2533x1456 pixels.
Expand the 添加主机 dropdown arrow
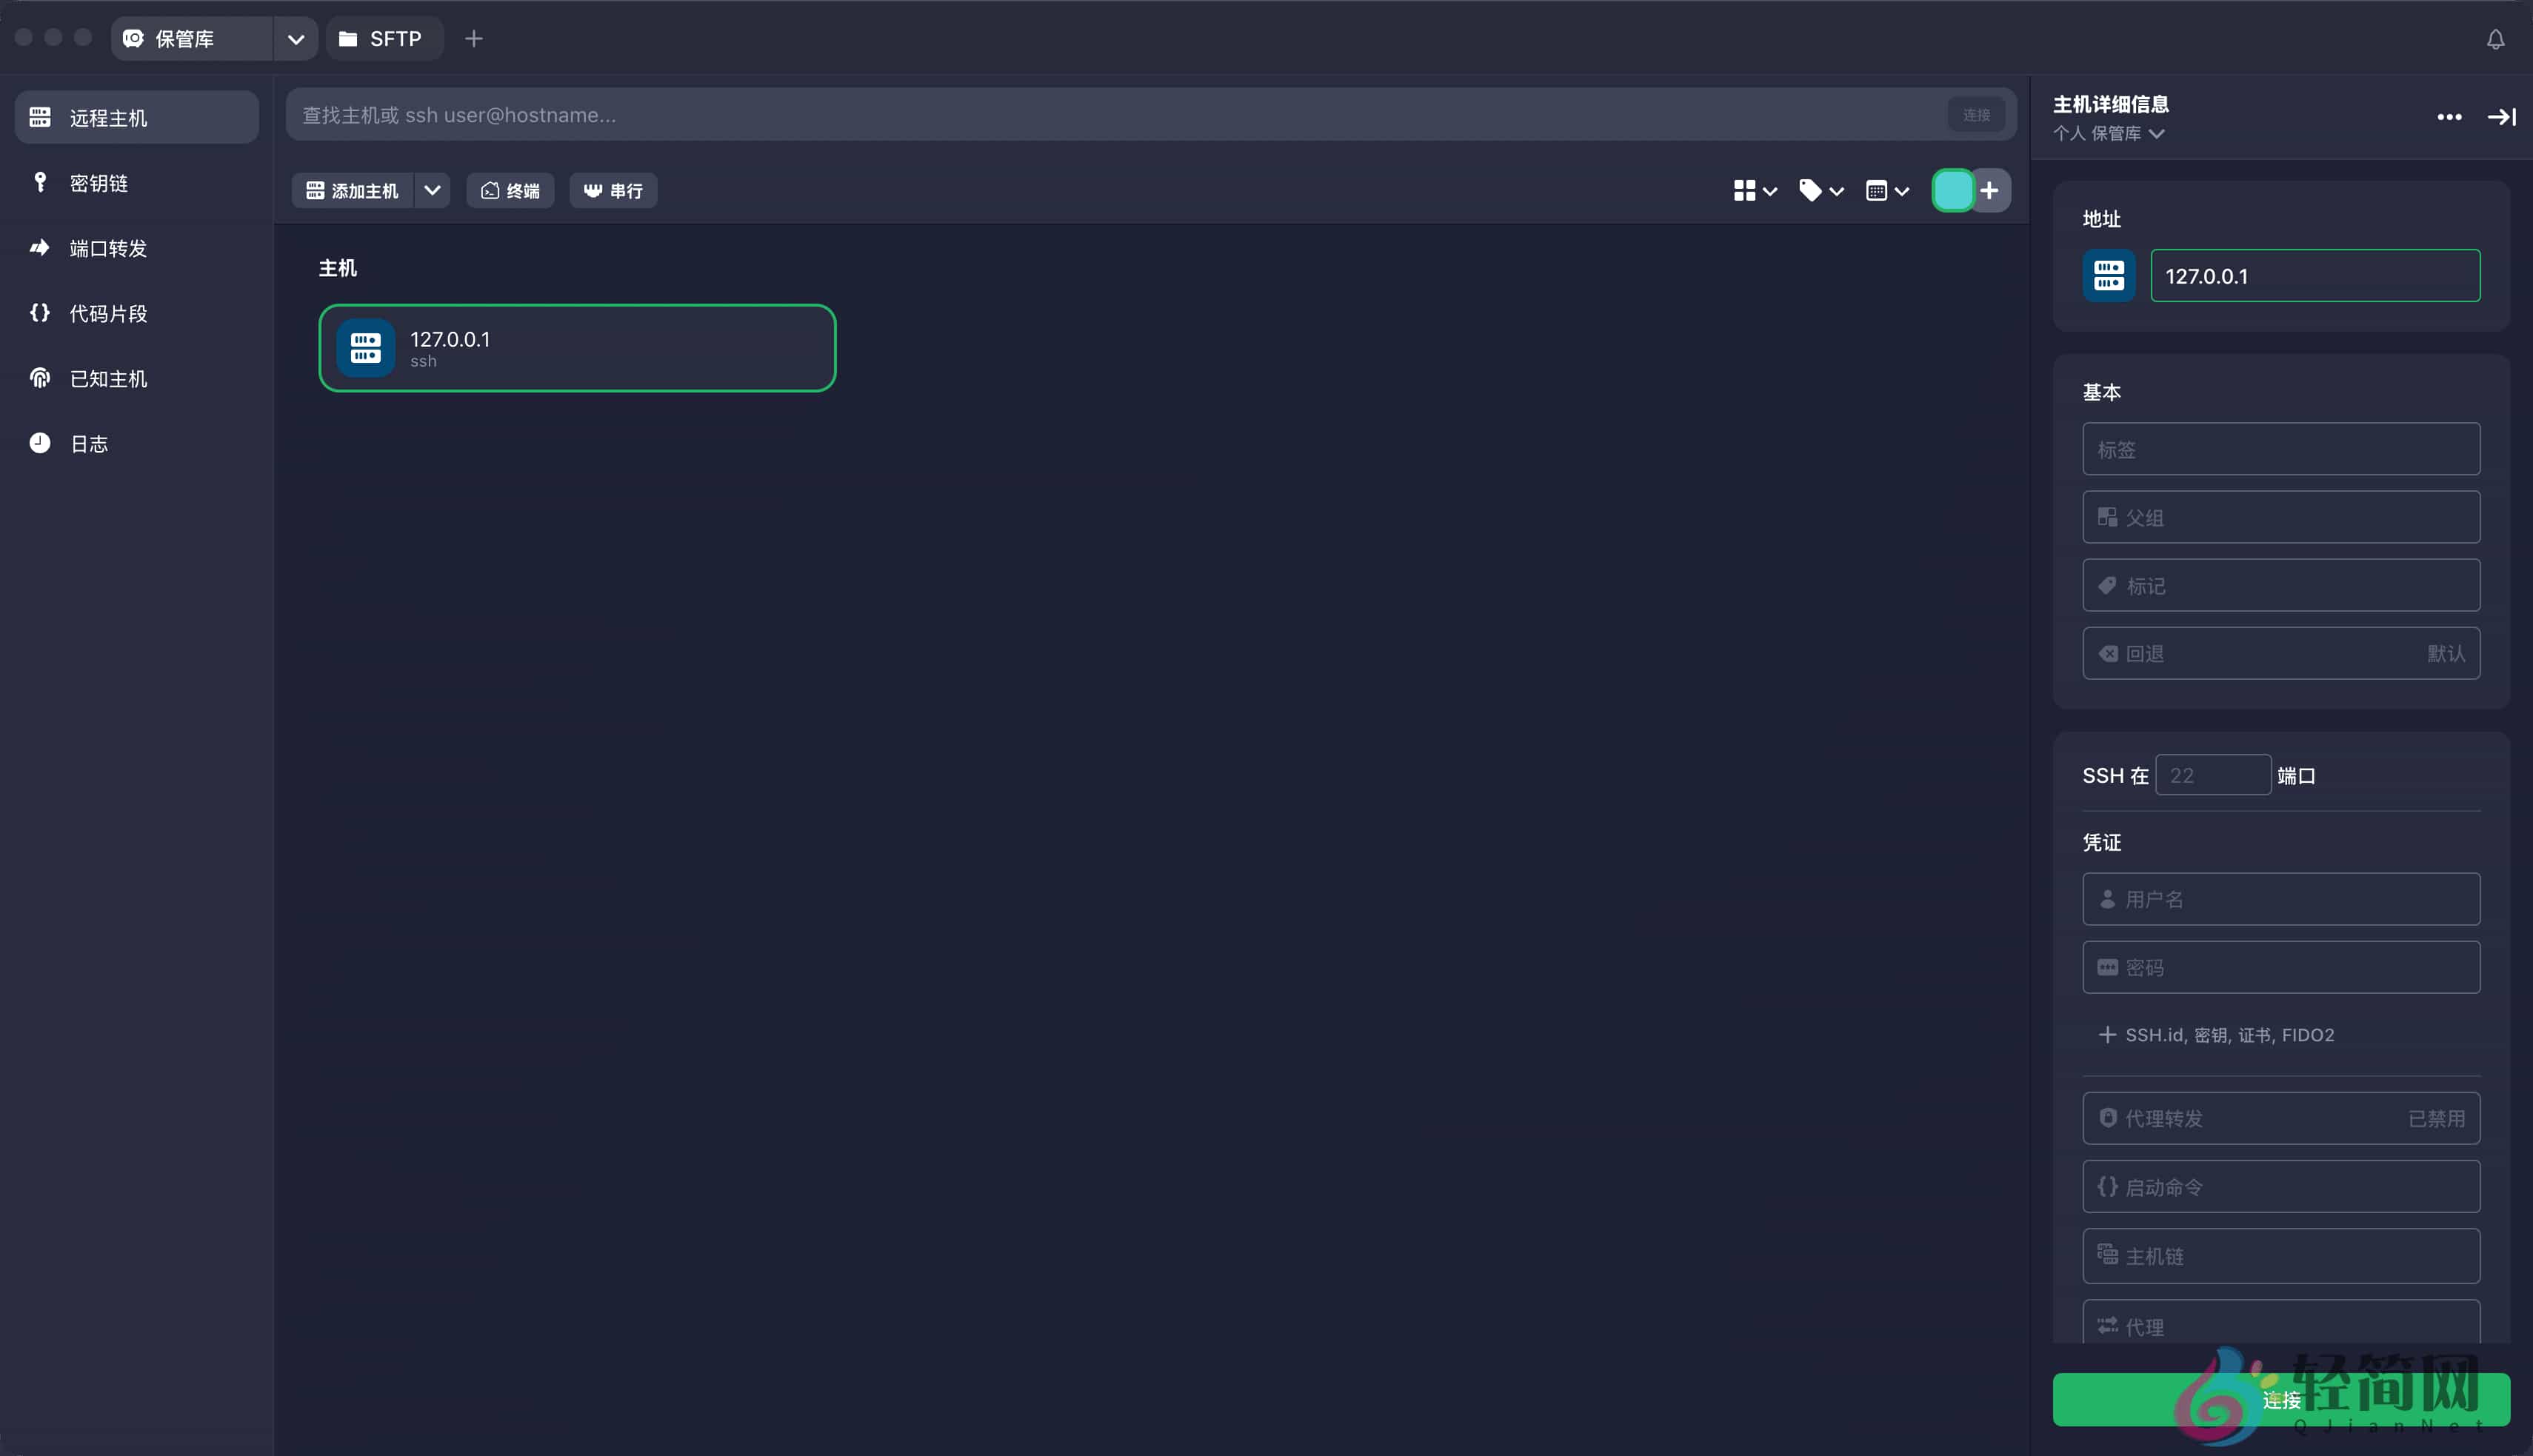pos(433,190)
